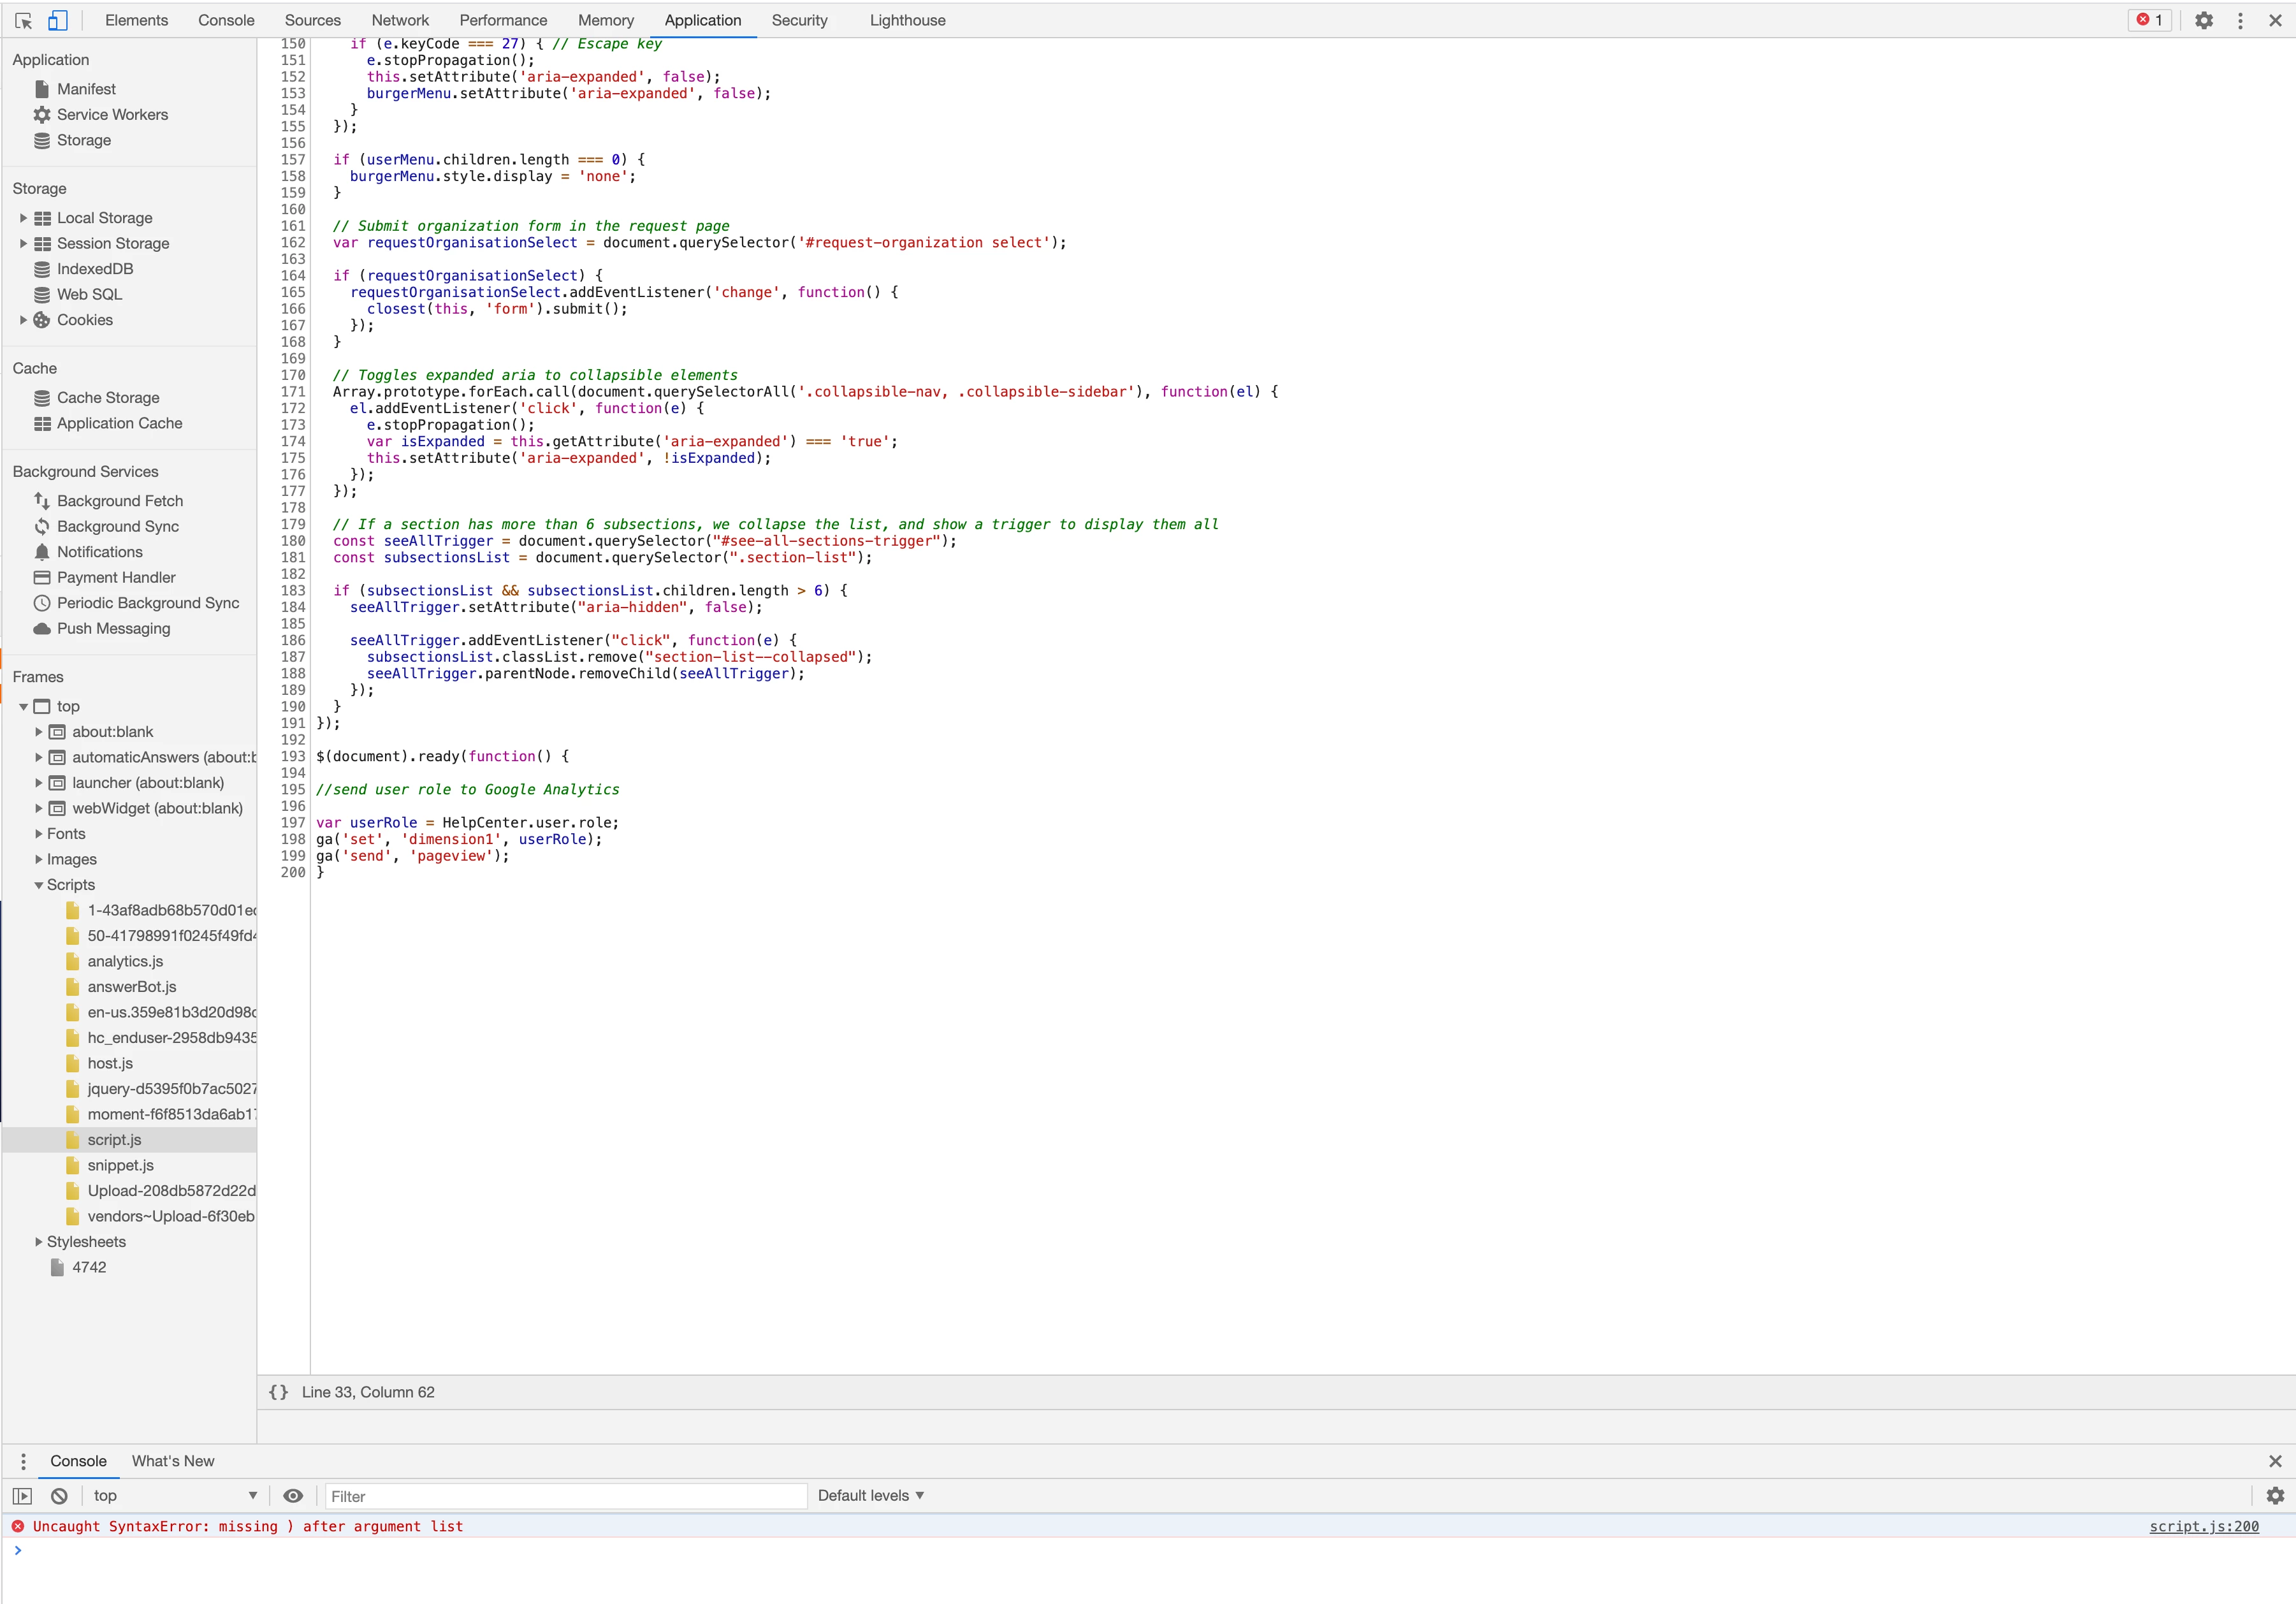
Task: Click the clear console icon
Action: coord(59,1496)
